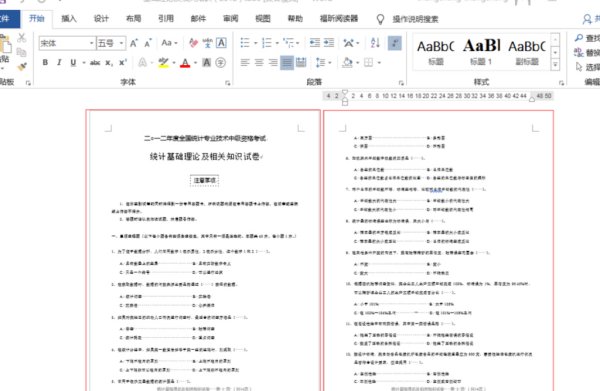Image resolution: width=600 pixels, height=391 pixels.
Task: Click the Copy icon
Action: [x=21, y=52]
